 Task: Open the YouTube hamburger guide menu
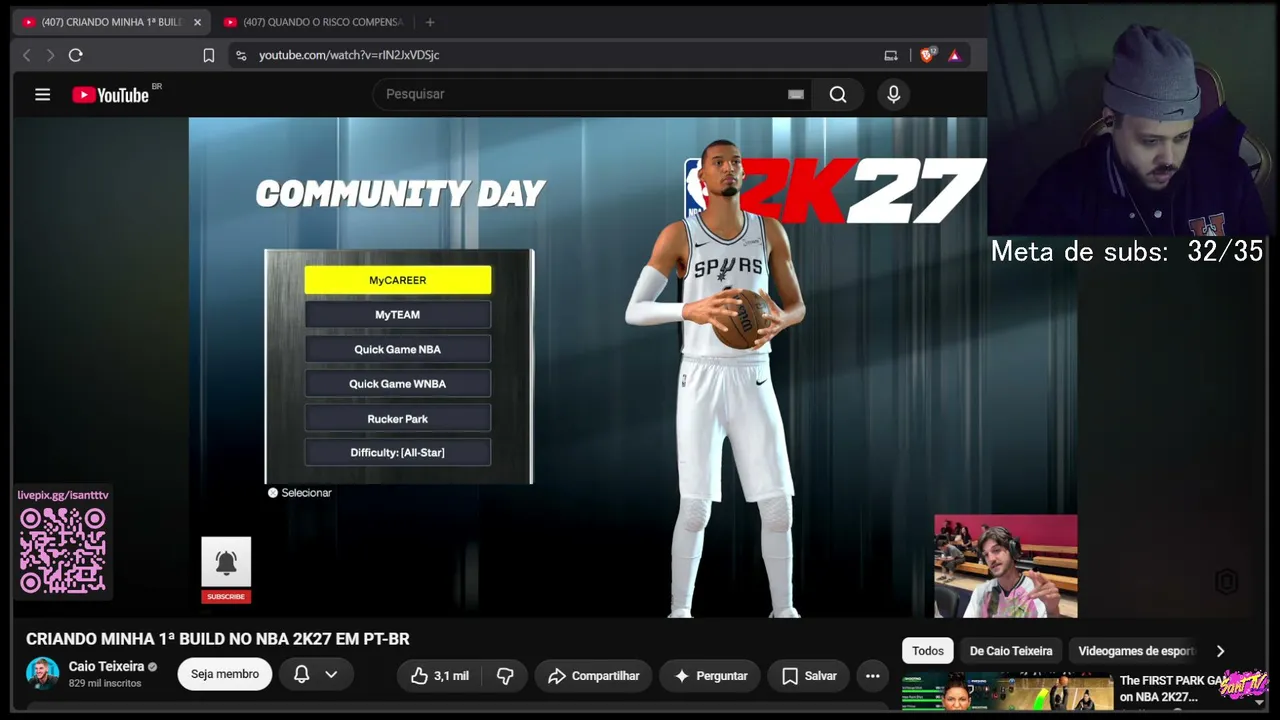click(x=42, y=94)
